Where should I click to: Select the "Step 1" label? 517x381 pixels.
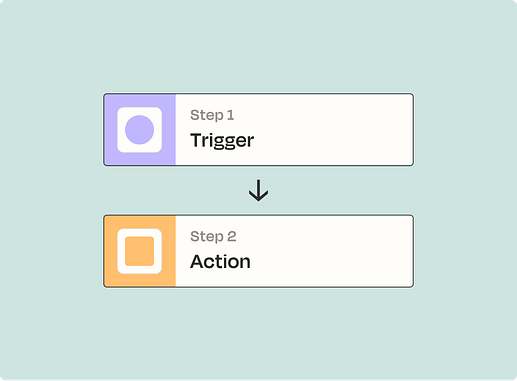212,115
